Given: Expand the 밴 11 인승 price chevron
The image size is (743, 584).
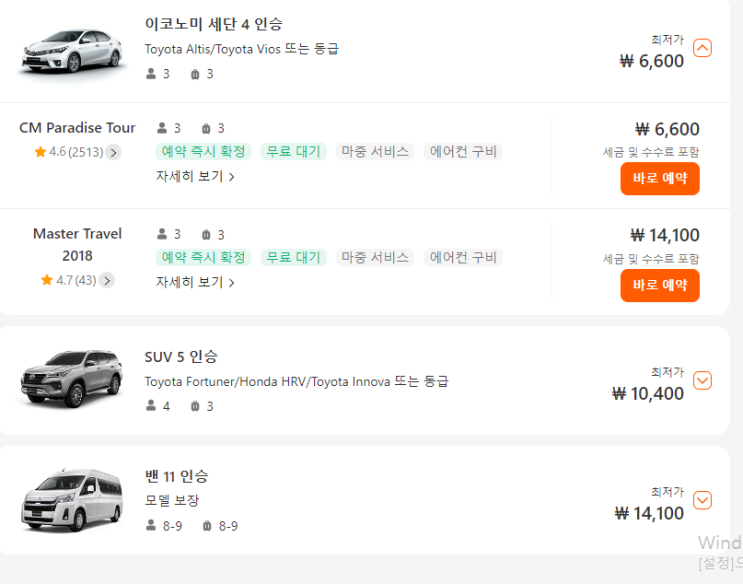Looking at the screenshot, I should [702, 500].
